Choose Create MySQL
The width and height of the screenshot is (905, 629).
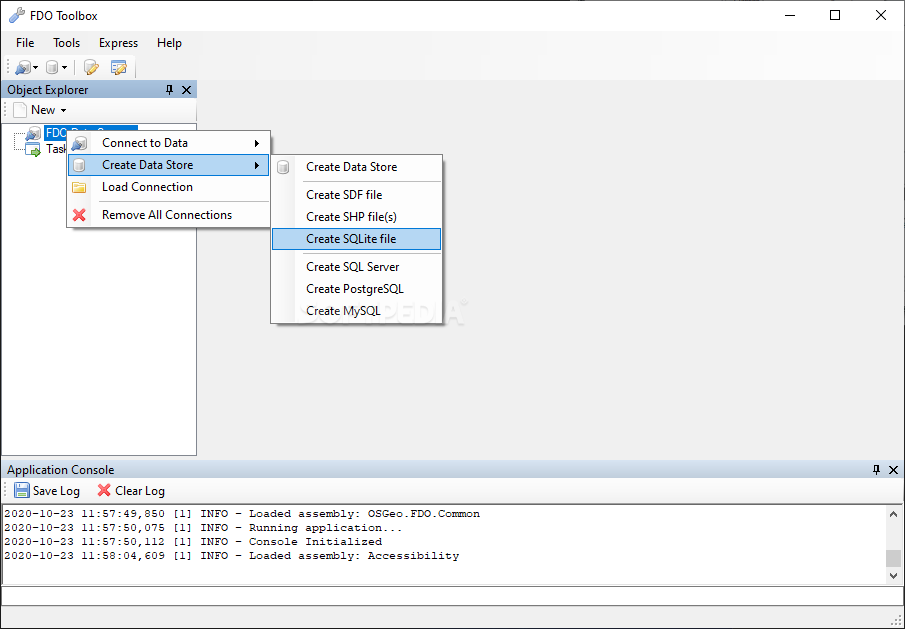pos(357,311)
